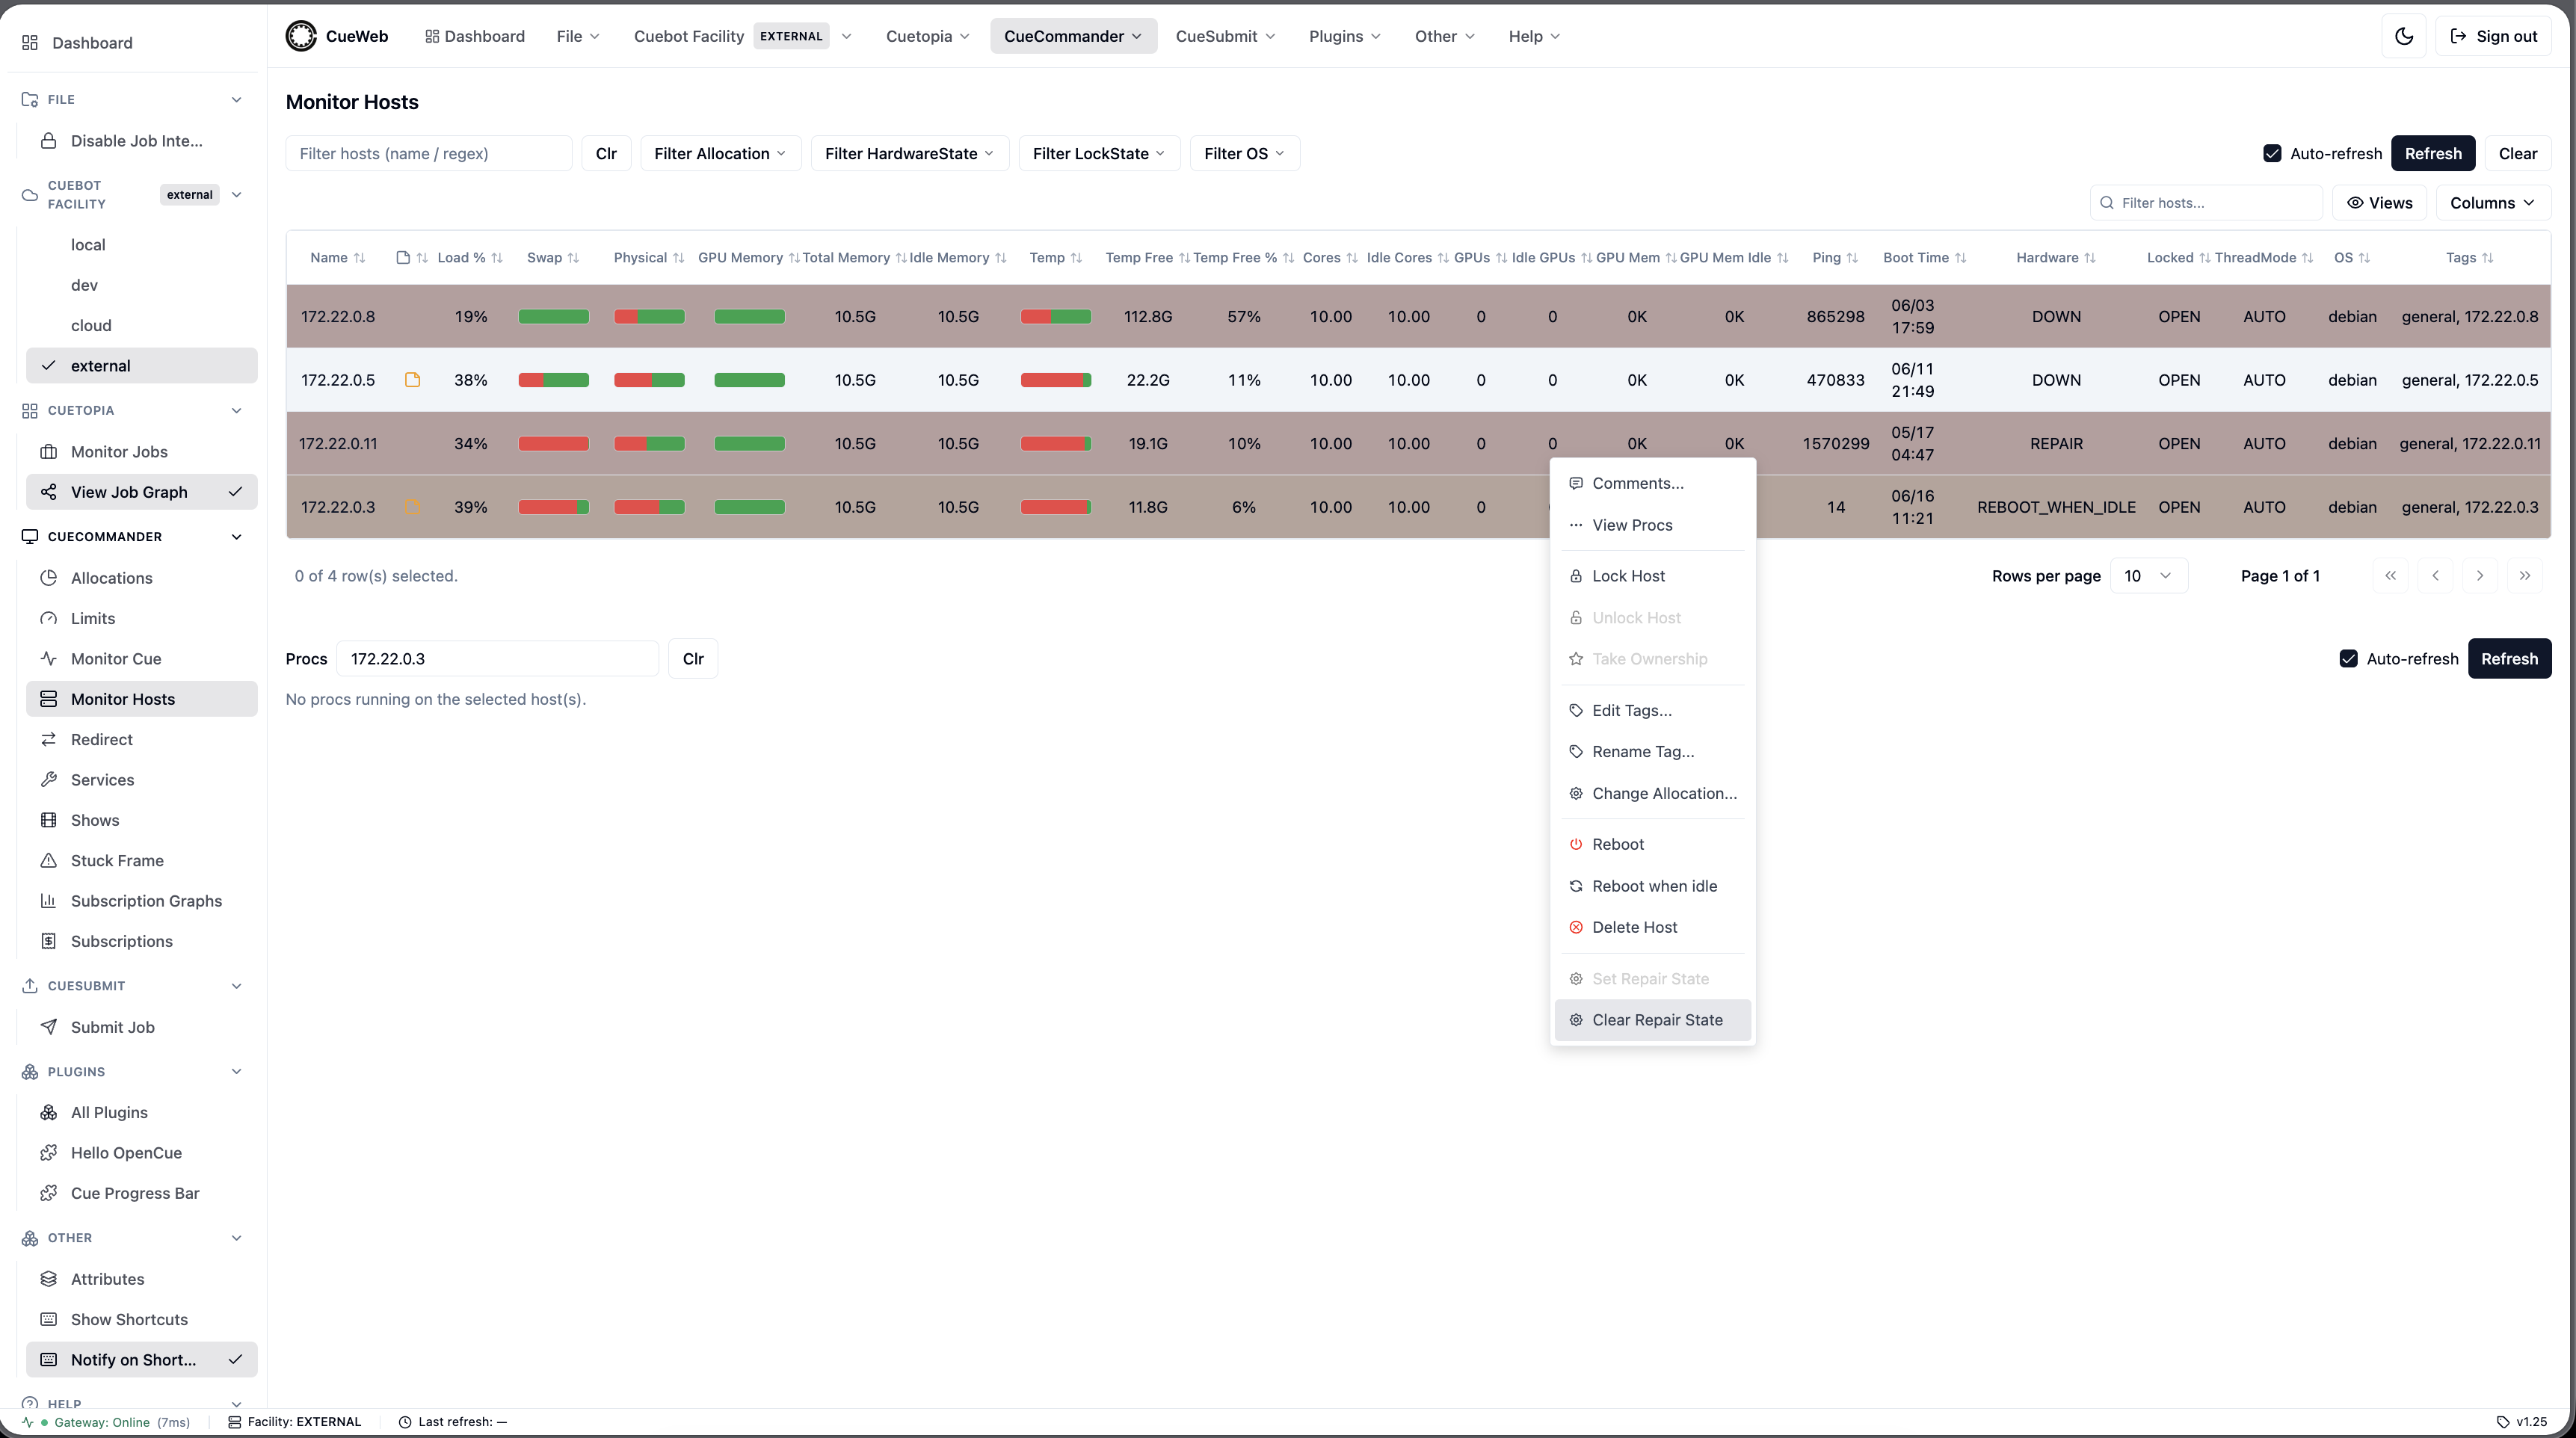Click the Filter hosts name/regex input
This screenshot has height=1438, width=2576.
pyautogui.click(x=429, y=154)
